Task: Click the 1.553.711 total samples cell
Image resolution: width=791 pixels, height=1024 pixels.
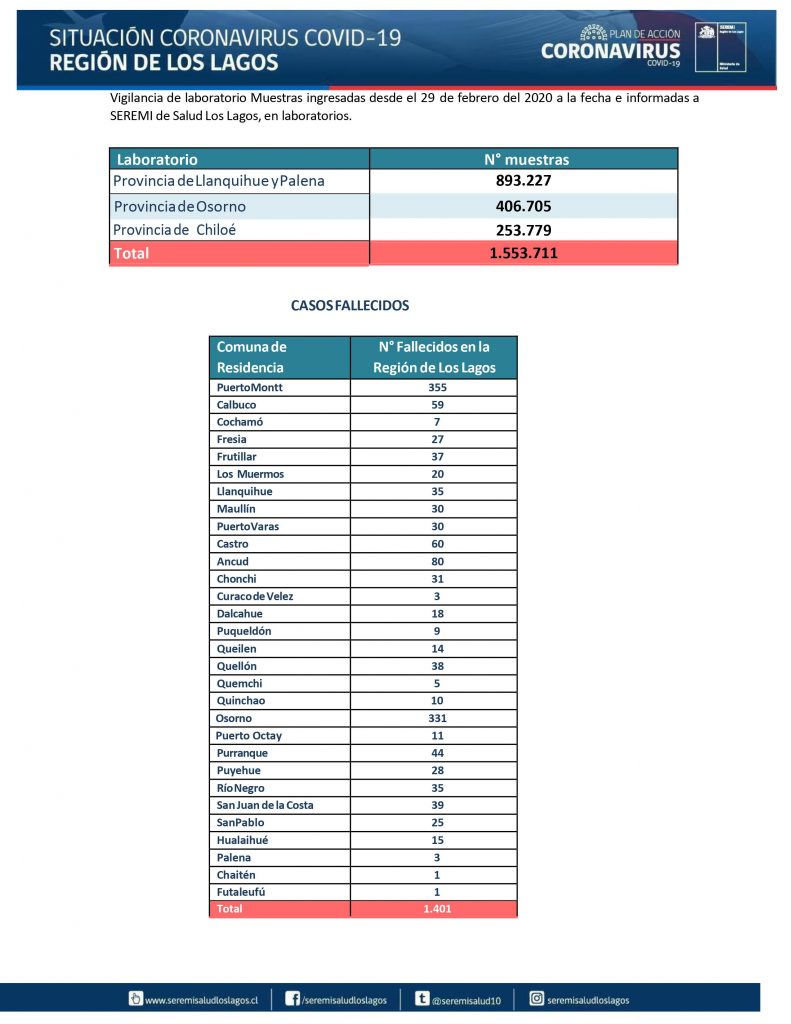Action: point(524,253)
